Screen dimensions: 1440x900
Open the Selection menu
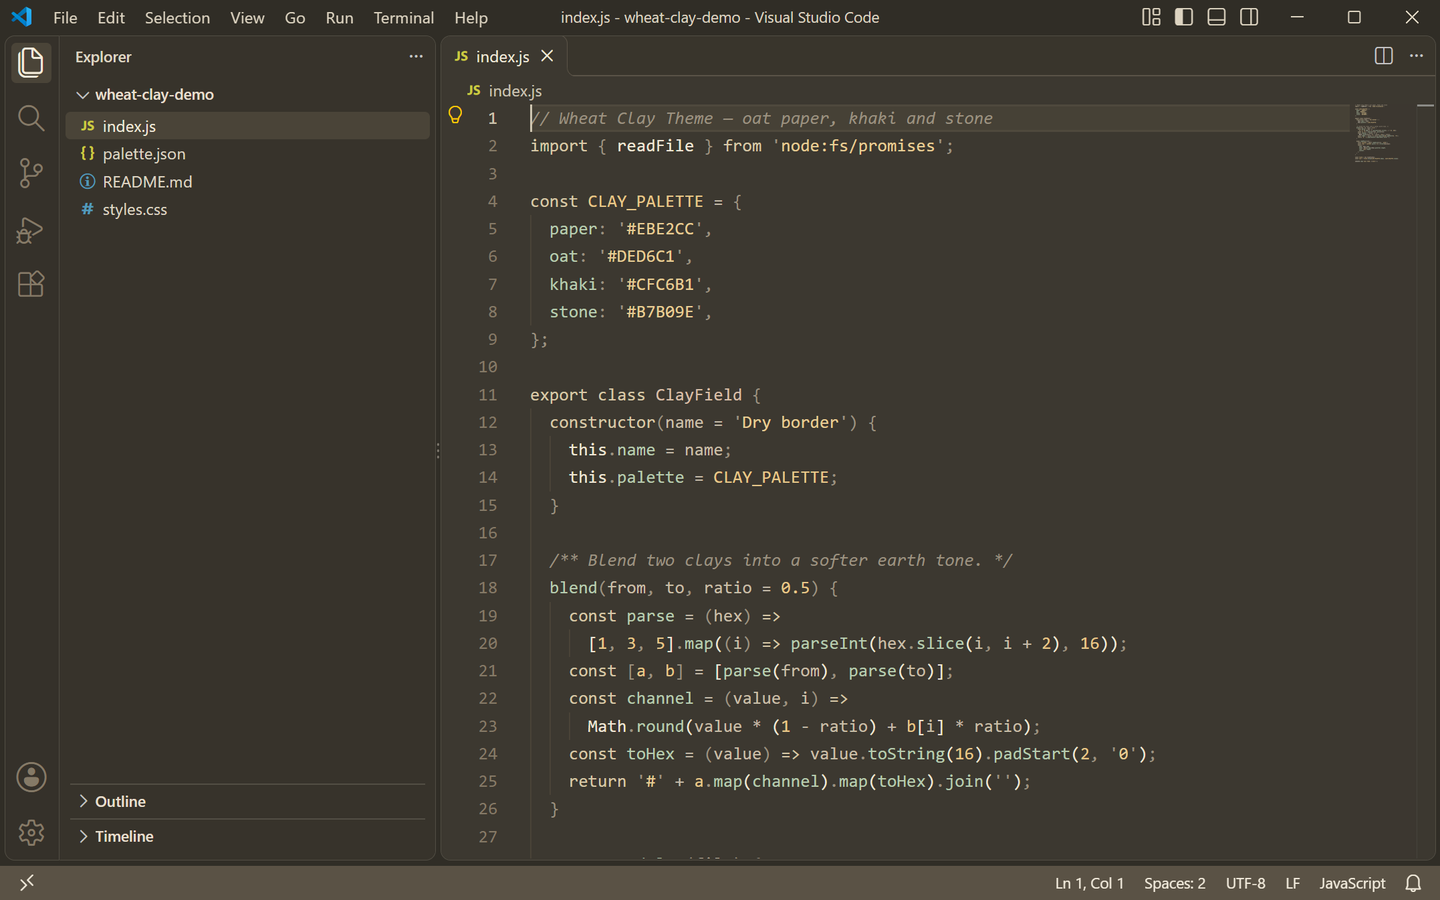pos(177,18)
